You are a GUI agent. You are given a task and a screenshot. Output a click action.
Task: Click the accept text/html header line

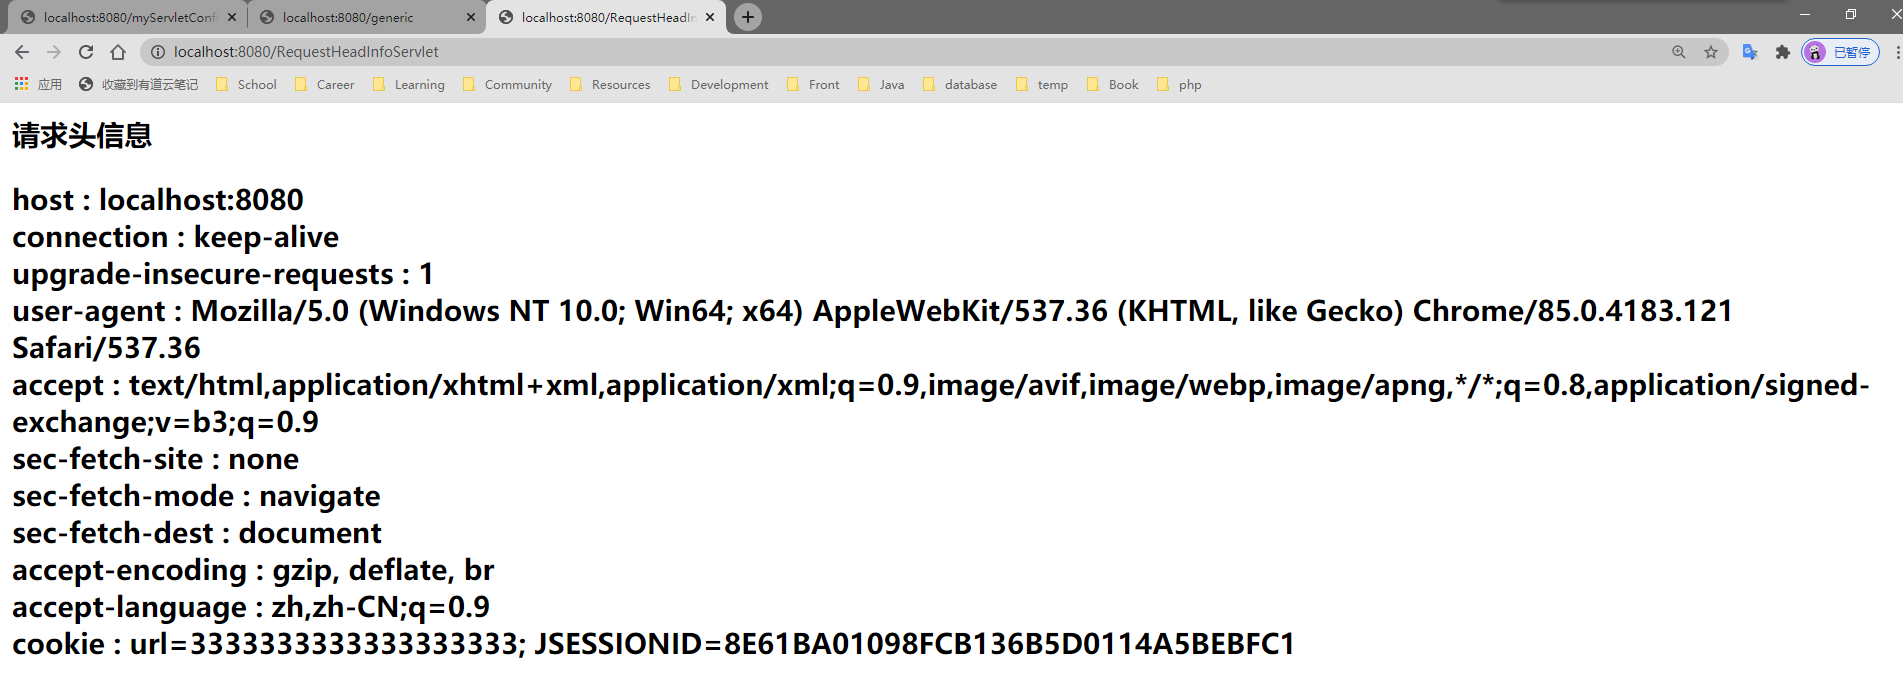coord(941,385)
